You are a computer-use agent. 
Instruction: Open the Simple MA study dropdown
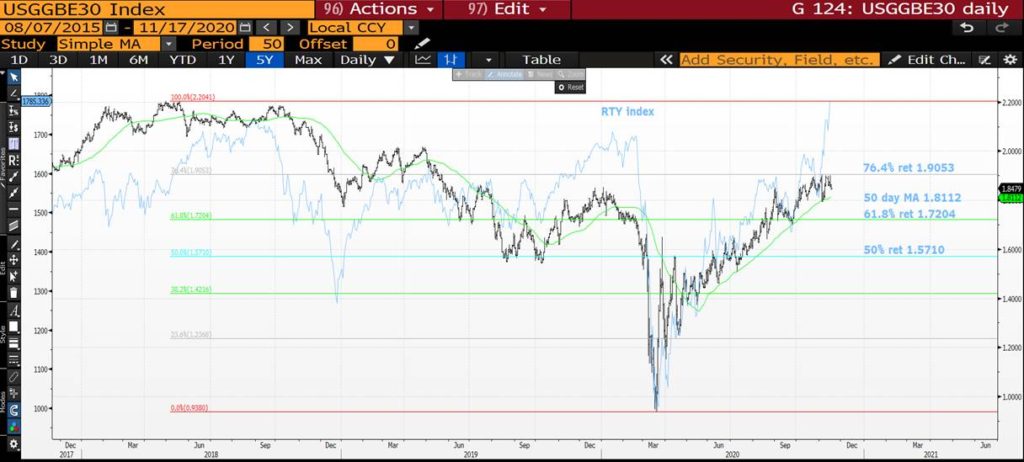[x=168, y=44]
